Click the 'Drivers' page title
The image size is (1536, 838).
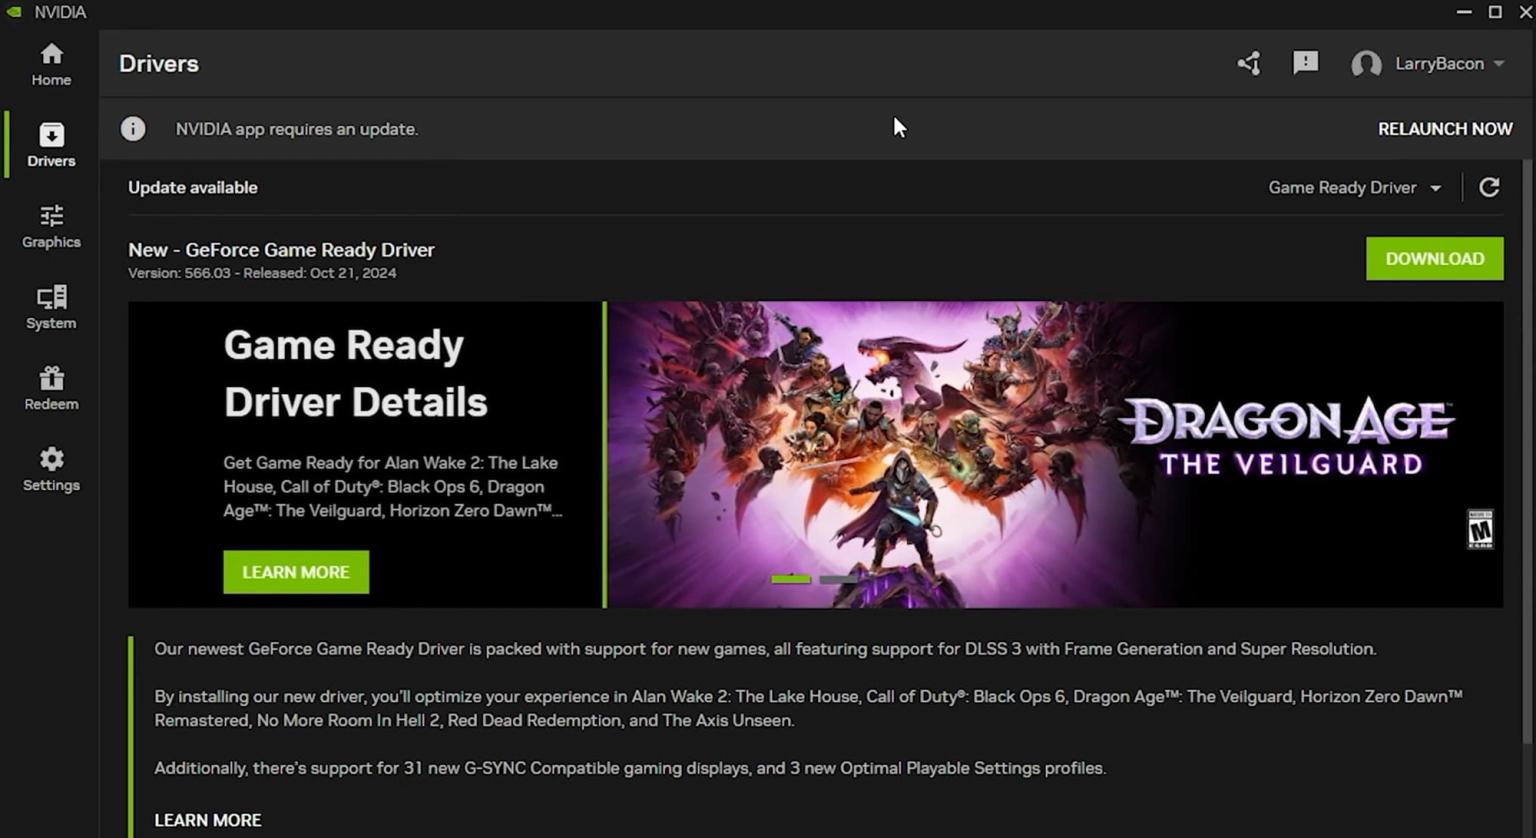(x=159, y=64)
